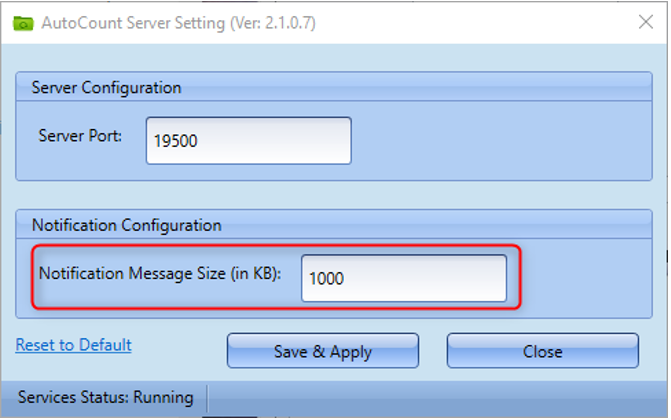Click empty space right of the message size field

[580, 278]
